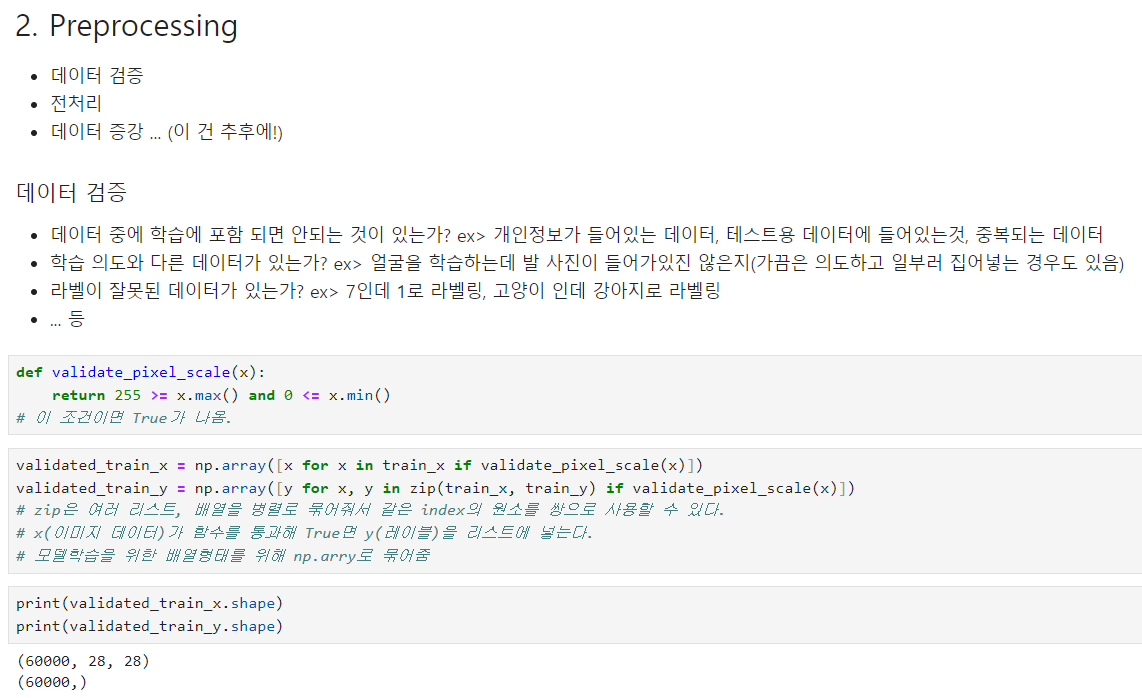Screen dimensions: 1142x698
Task: Click the validated_train_x assignment line
Action: click(359, 465)
